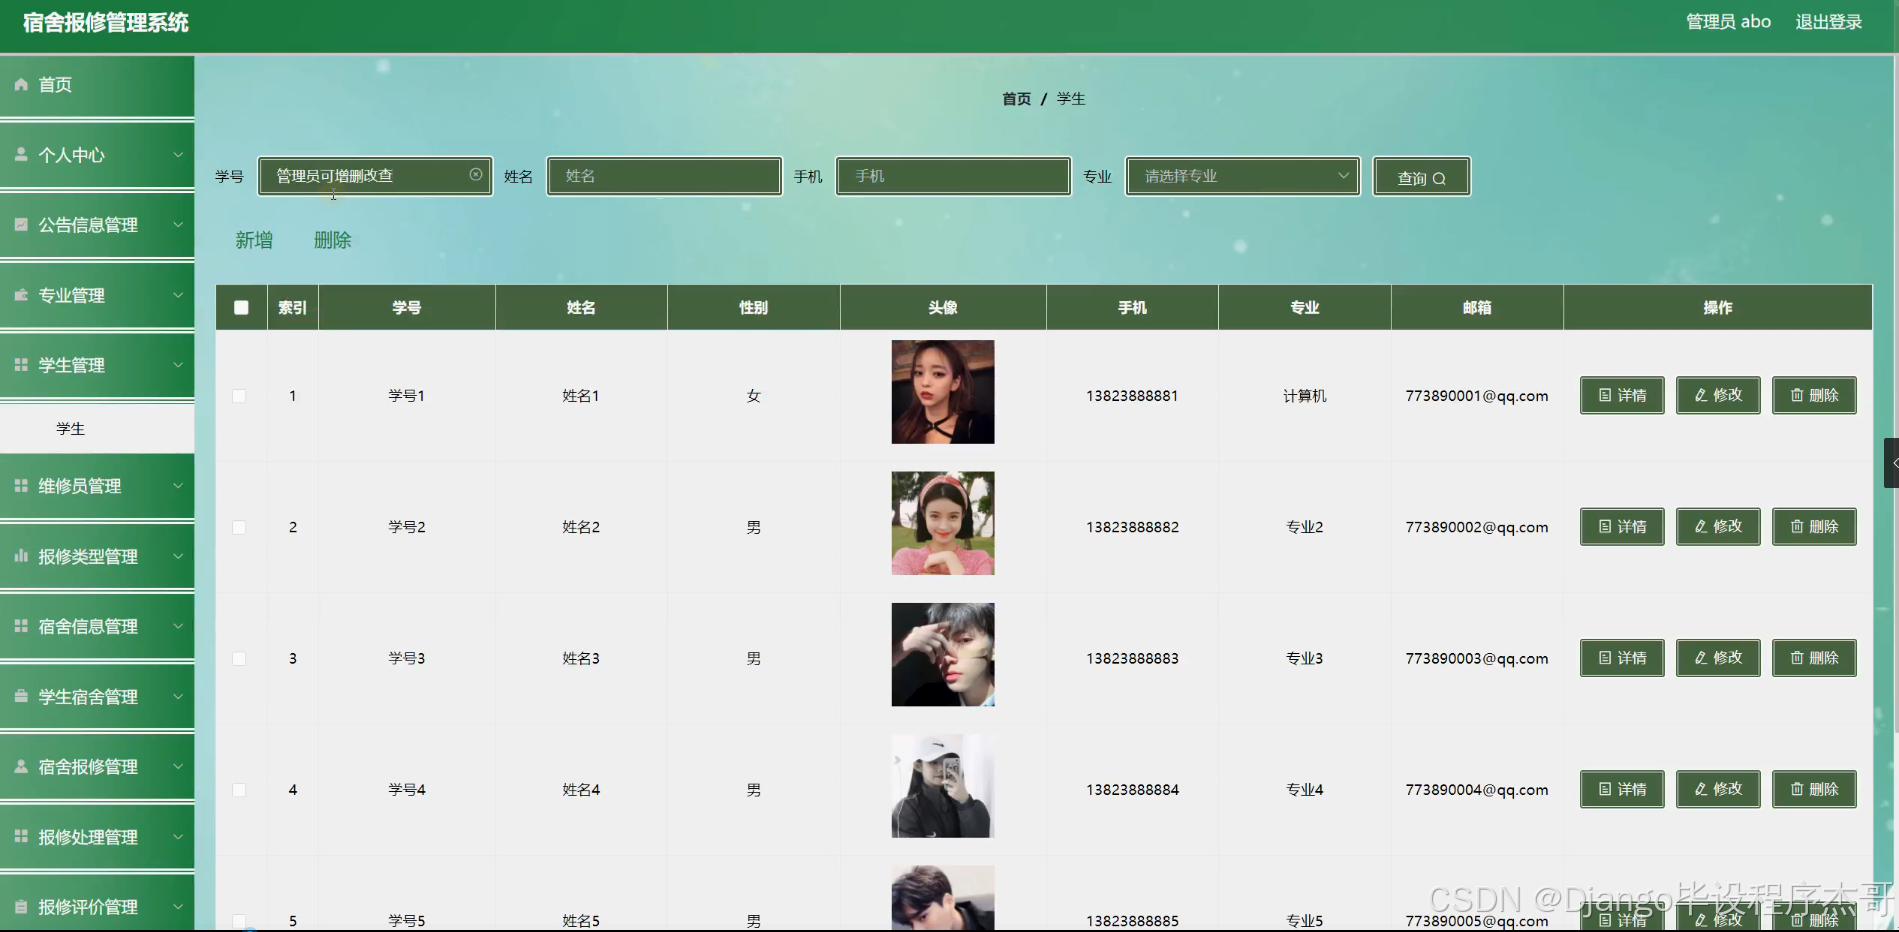Click the avatar photo of 姓名2

coord(943,523)
